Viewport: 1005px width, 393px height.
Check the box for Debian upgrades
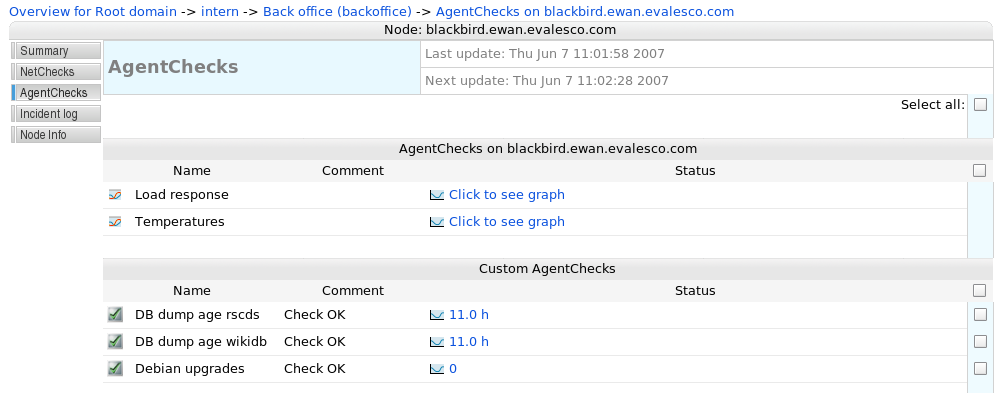click(980, 368)
